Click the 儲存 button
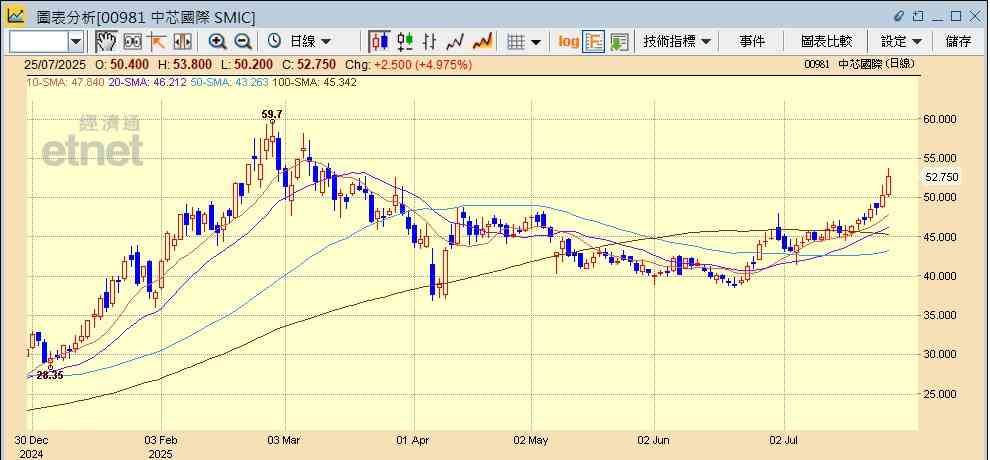Viewport: 990px width, 460px height. point(958,42)
